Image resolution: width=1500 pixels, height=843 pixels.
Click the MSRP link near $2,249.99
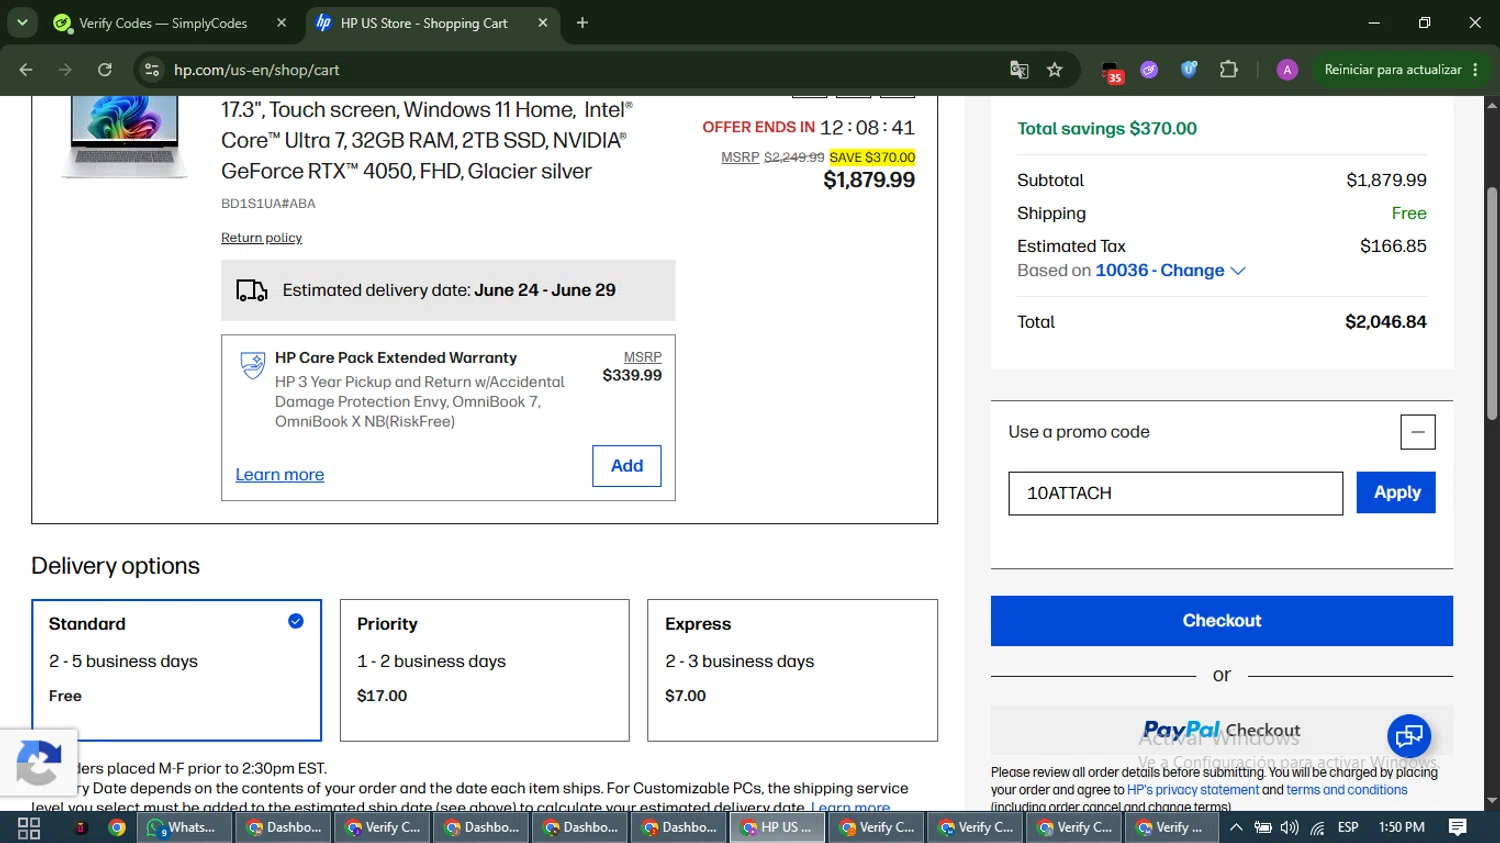(x=740, y=157)
